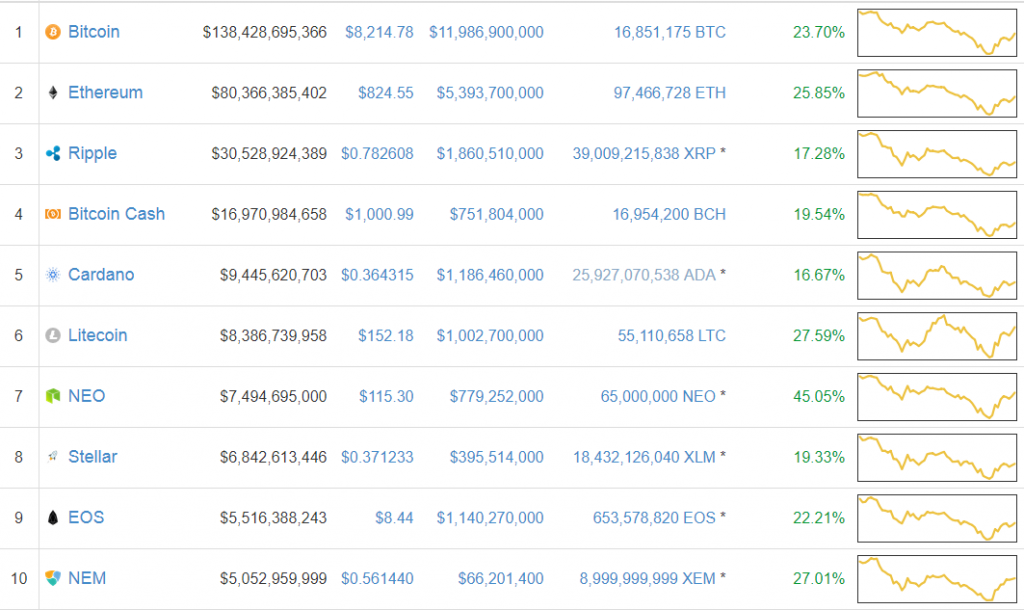Screen dimensions: 1024x610
Task: Click supply 653,578,820 EOS
Action: click(654, 518)
